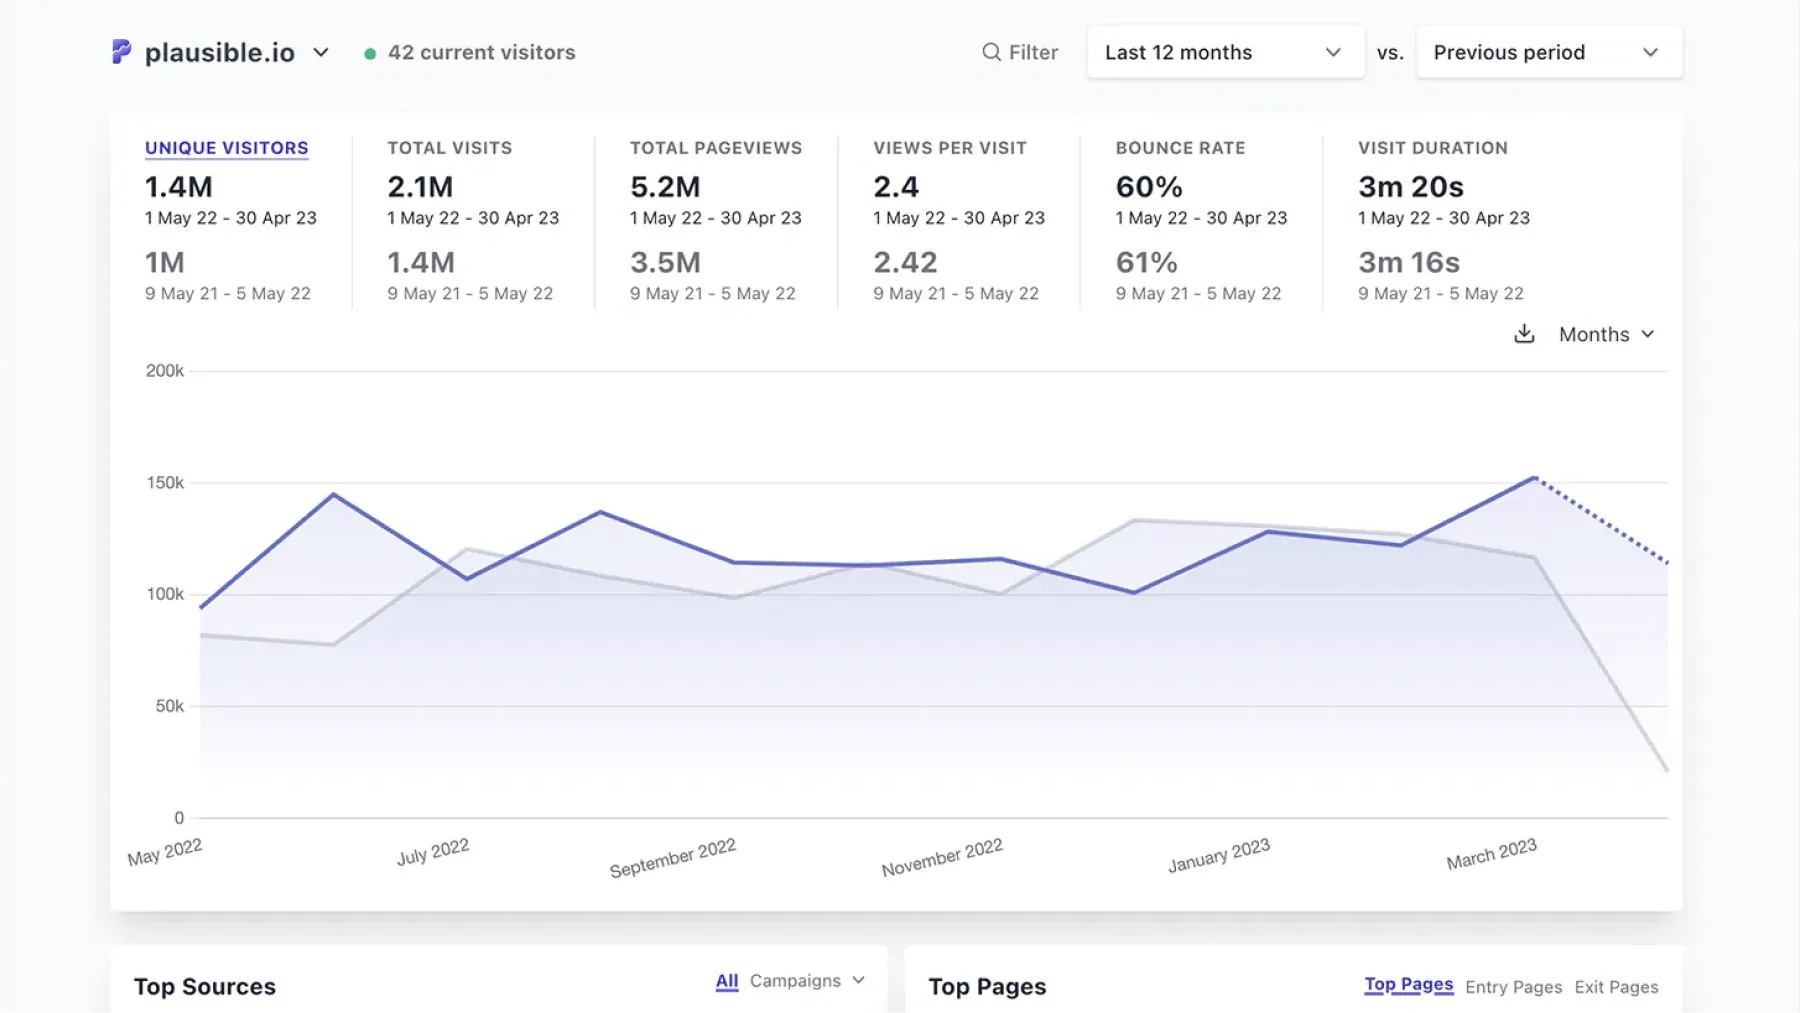Viewport: 1800px width, 1013px height.
Task: Click the Top Pages panel heading
Action: 987,987
